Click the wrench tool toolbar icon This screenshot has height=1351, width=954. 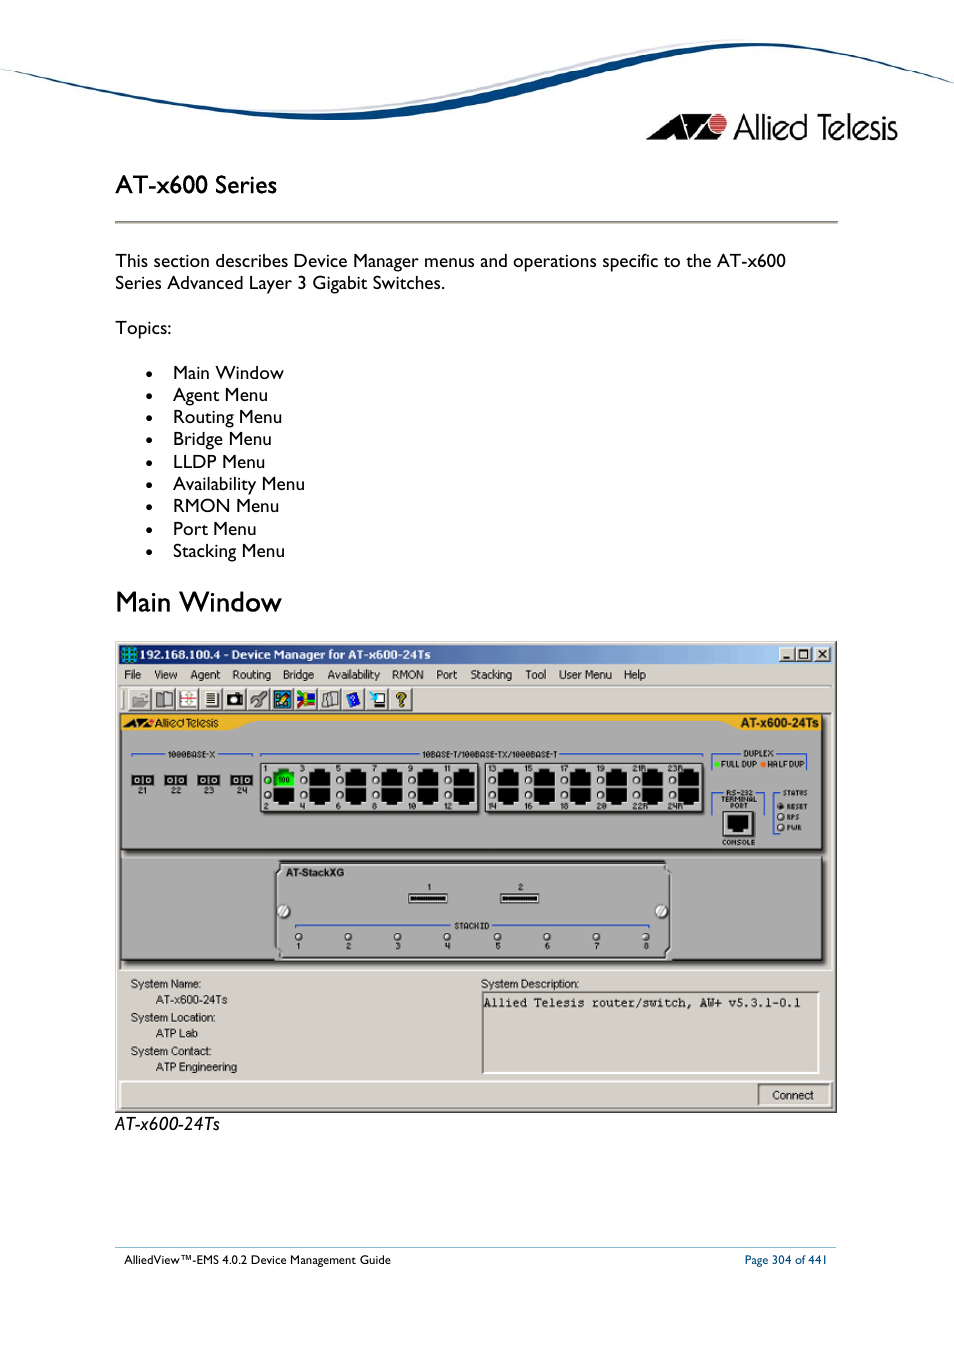tap(259, 700)
